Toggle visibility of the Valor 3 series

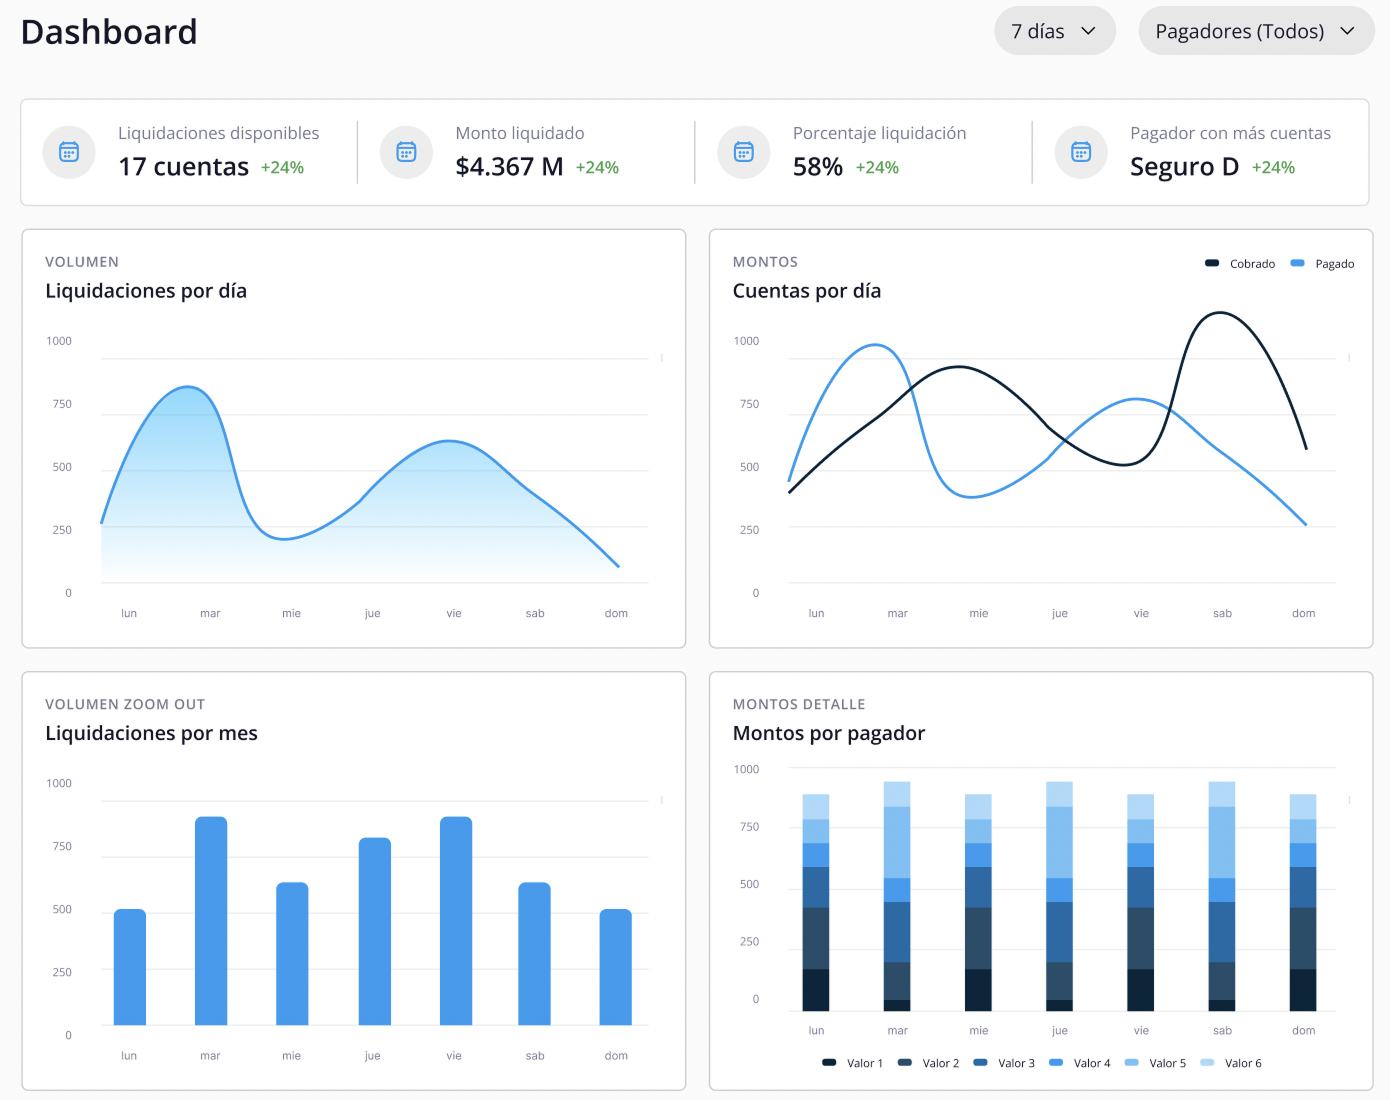(x=981, y=1062)
